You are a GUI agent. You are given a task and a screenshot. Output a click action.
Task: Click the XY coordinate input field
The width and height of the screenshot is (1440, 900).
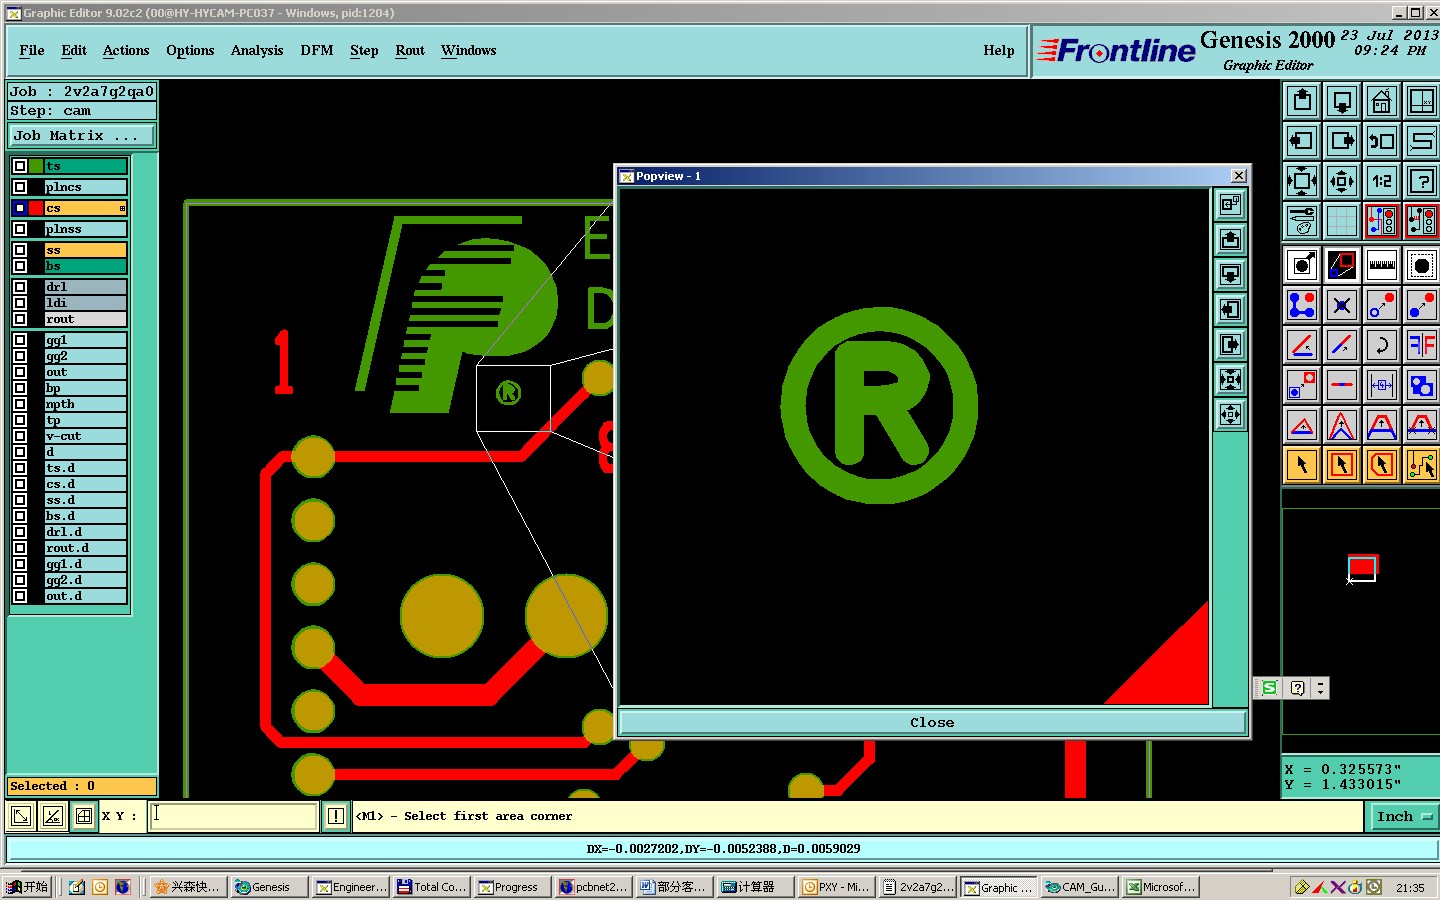tap(234, 816)
